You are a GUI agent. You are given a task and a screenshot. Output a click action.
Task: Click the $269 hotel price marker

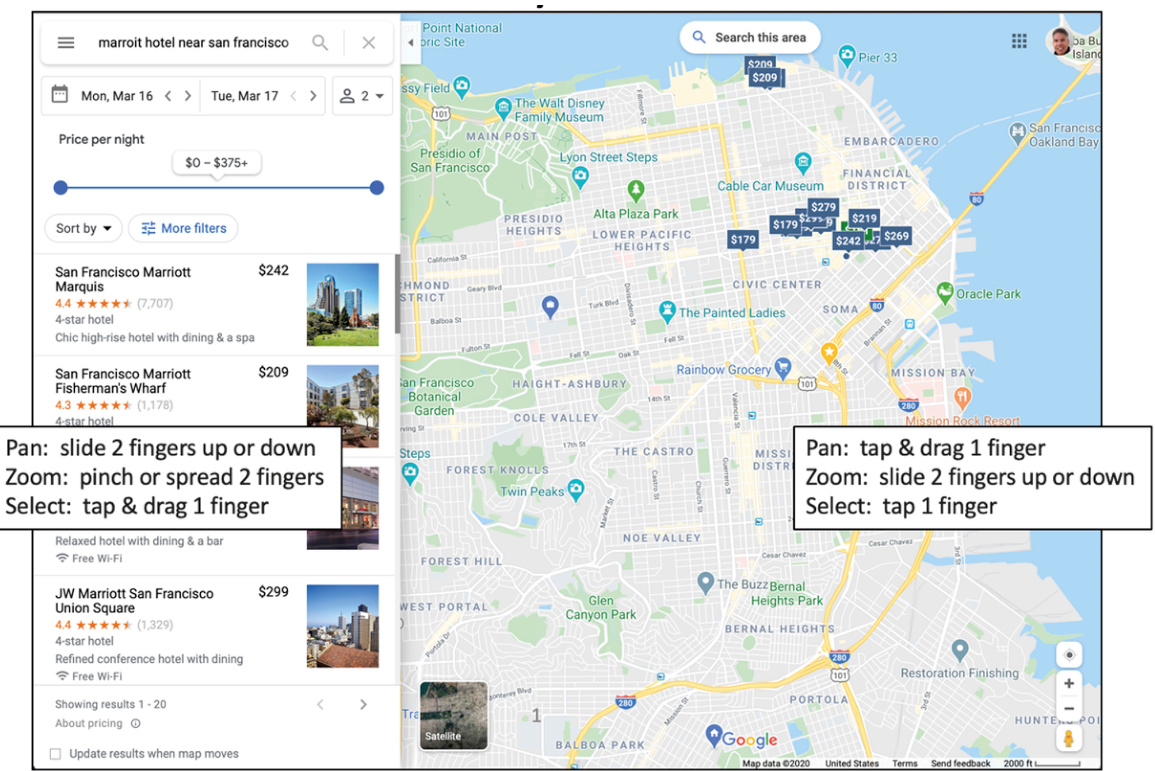pos(896,236)
